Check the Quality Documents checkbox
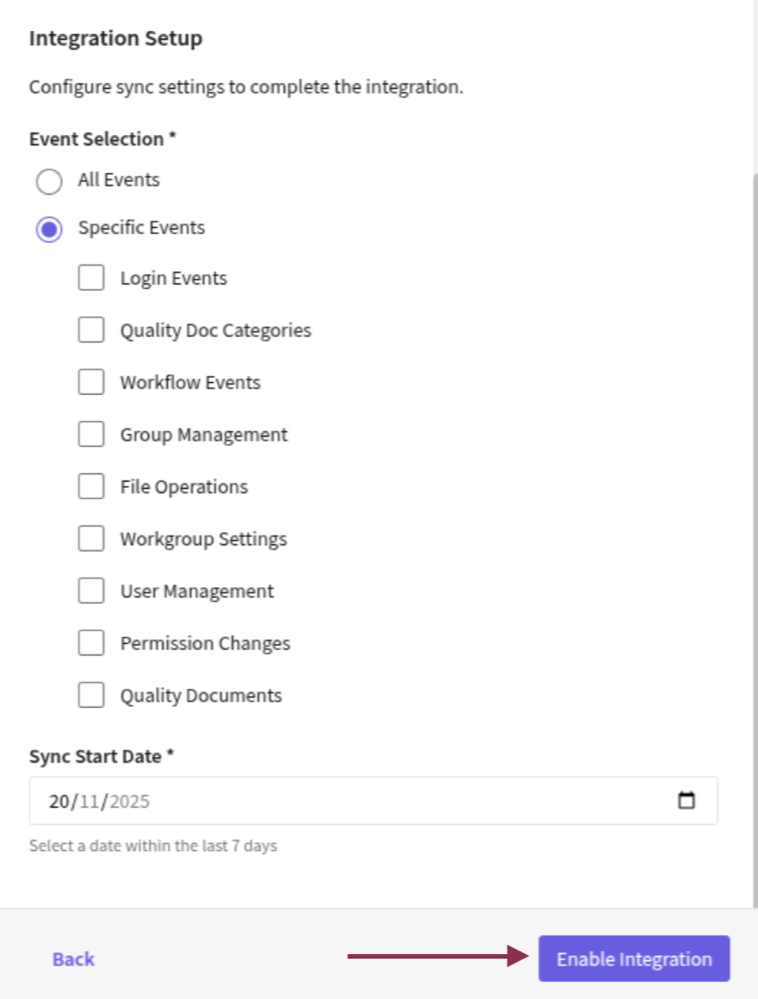This screenshot has width=758, height=999. pos(91,694)
